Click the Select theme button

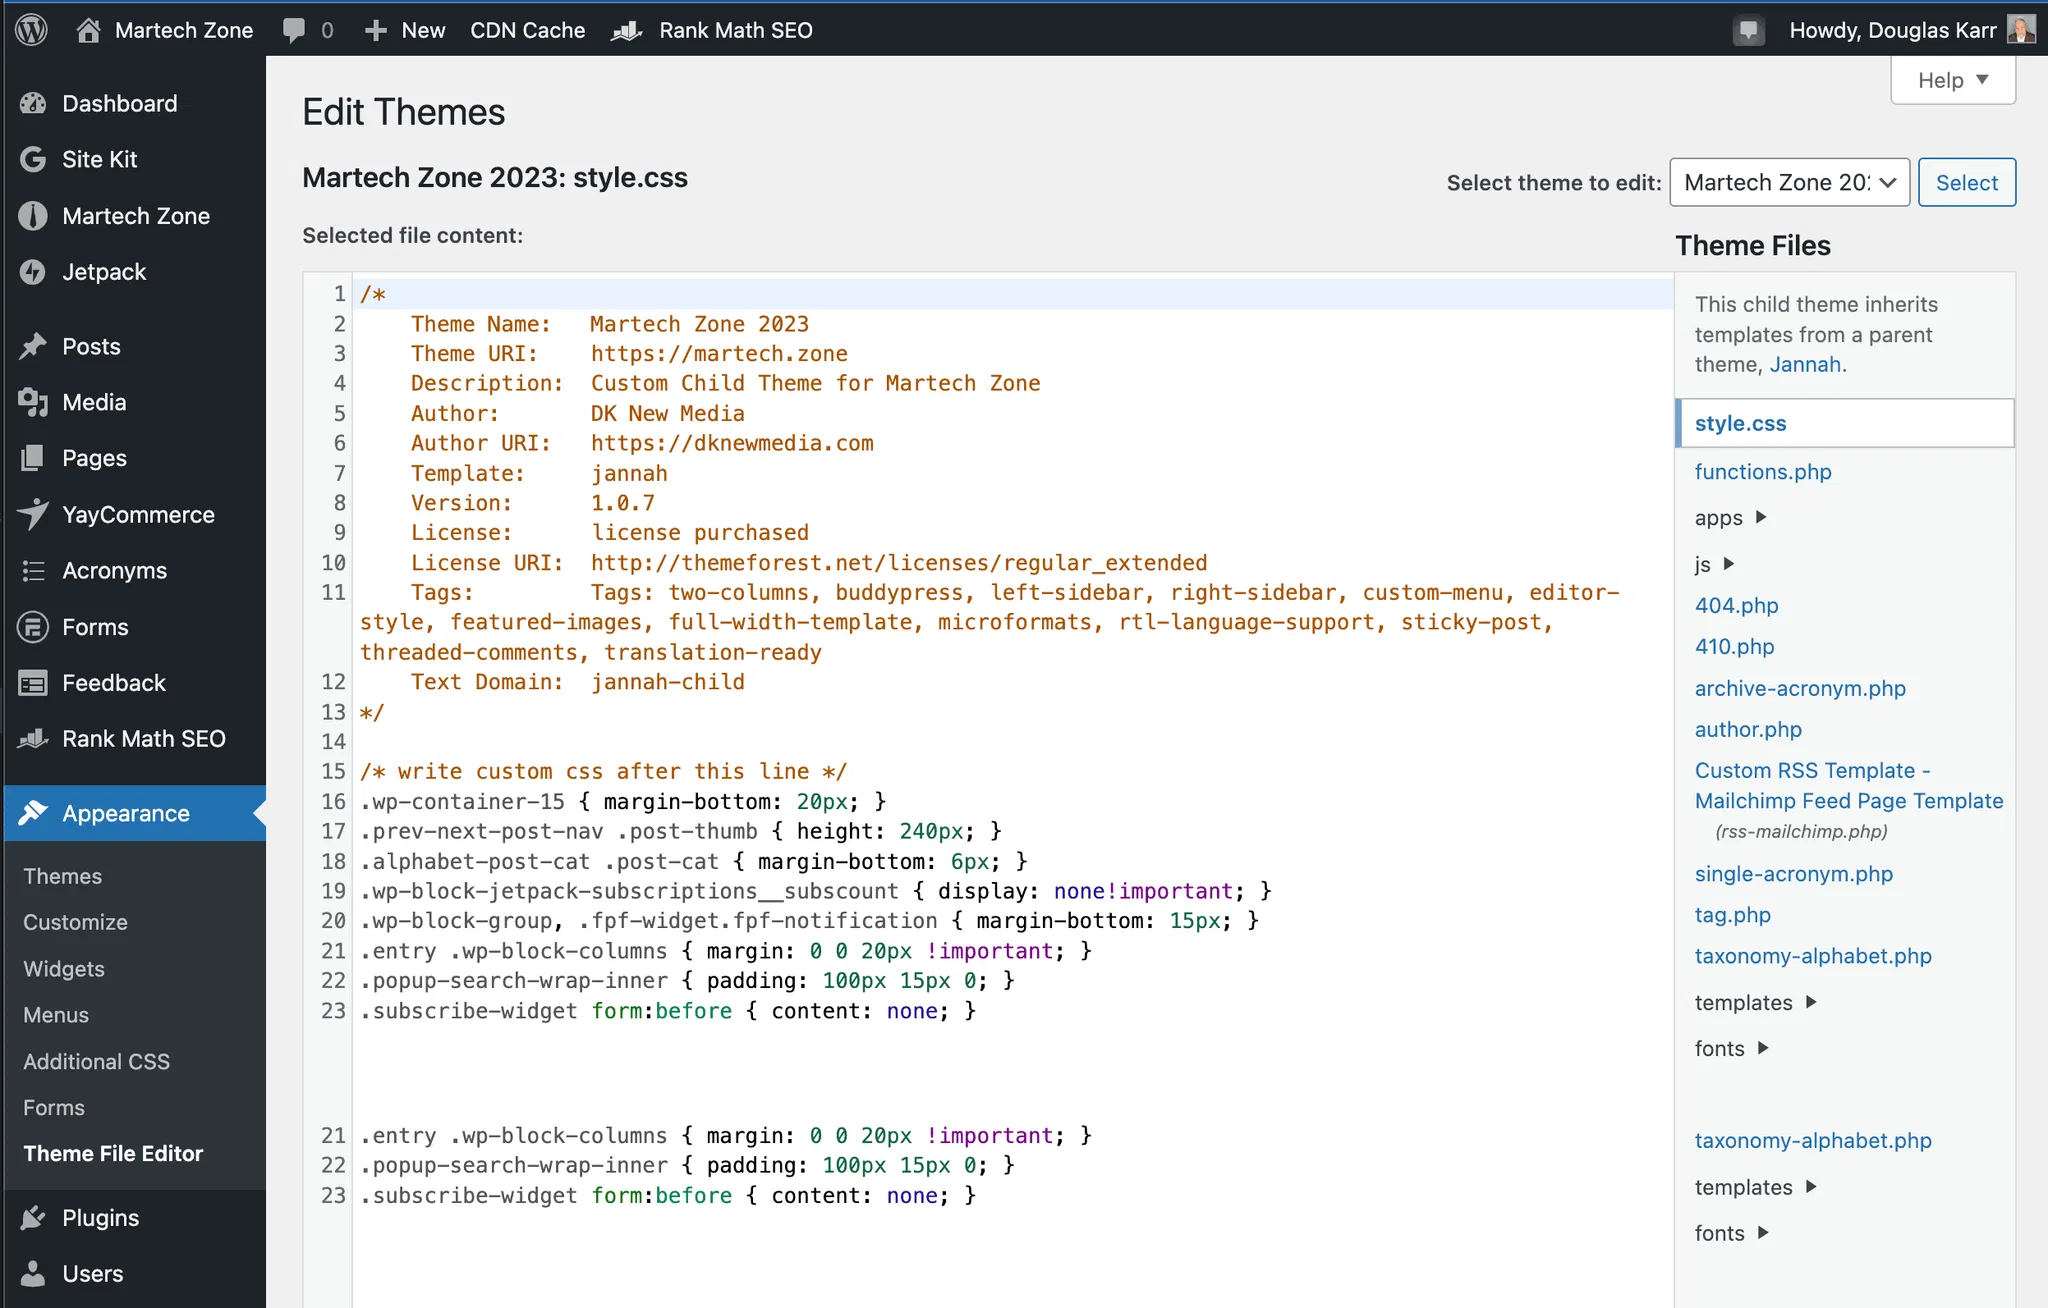coord(1966,182)
